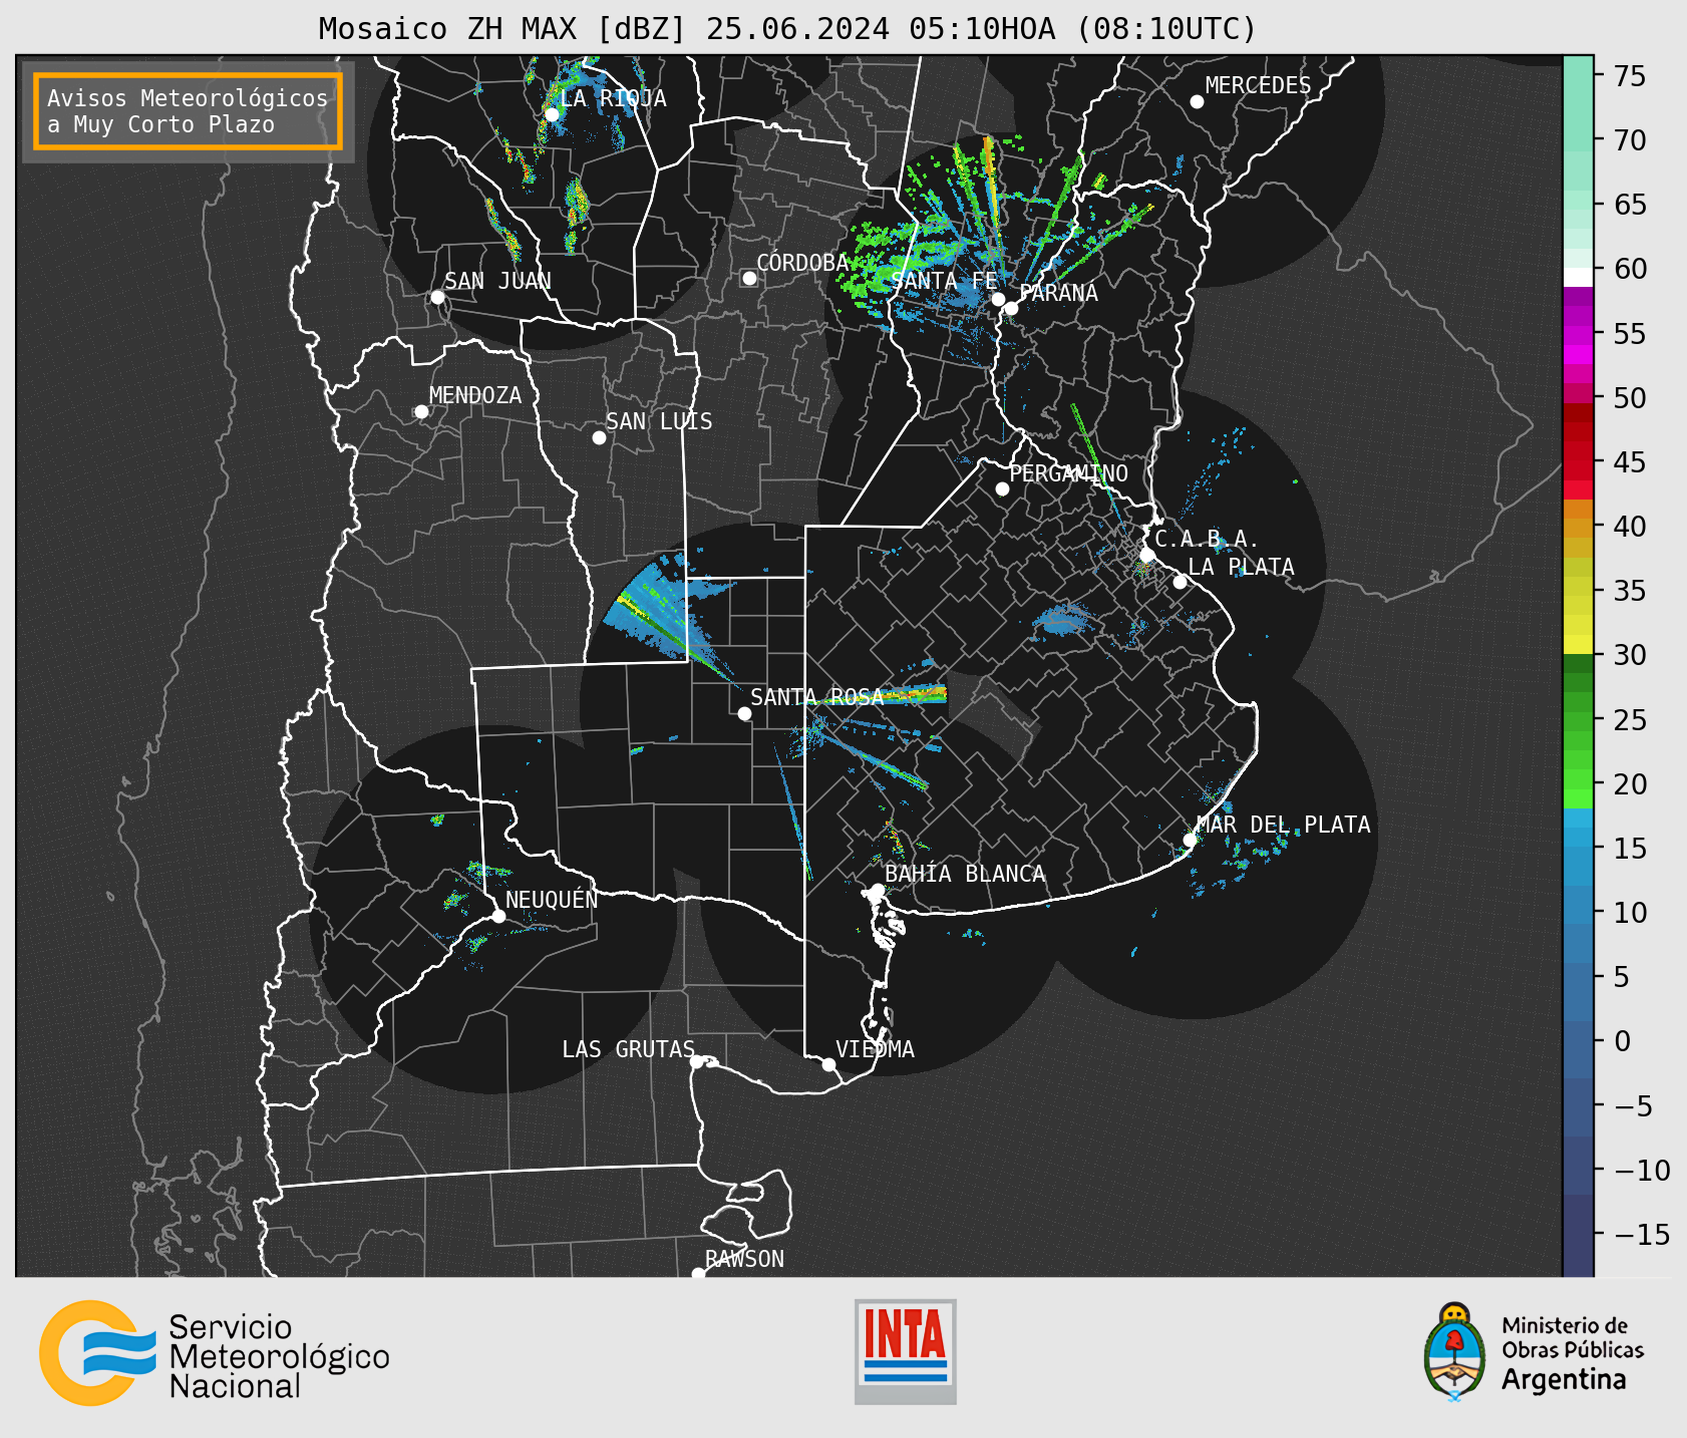The image size is (1687, 1438).
Task: Click the 55 dBZ magenta color band
Action: (x=1578, y=333)
